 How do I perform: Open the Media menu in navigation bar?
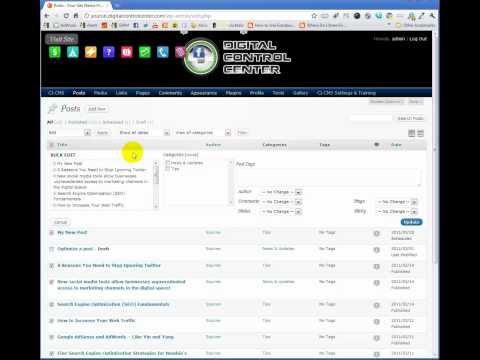100,93
